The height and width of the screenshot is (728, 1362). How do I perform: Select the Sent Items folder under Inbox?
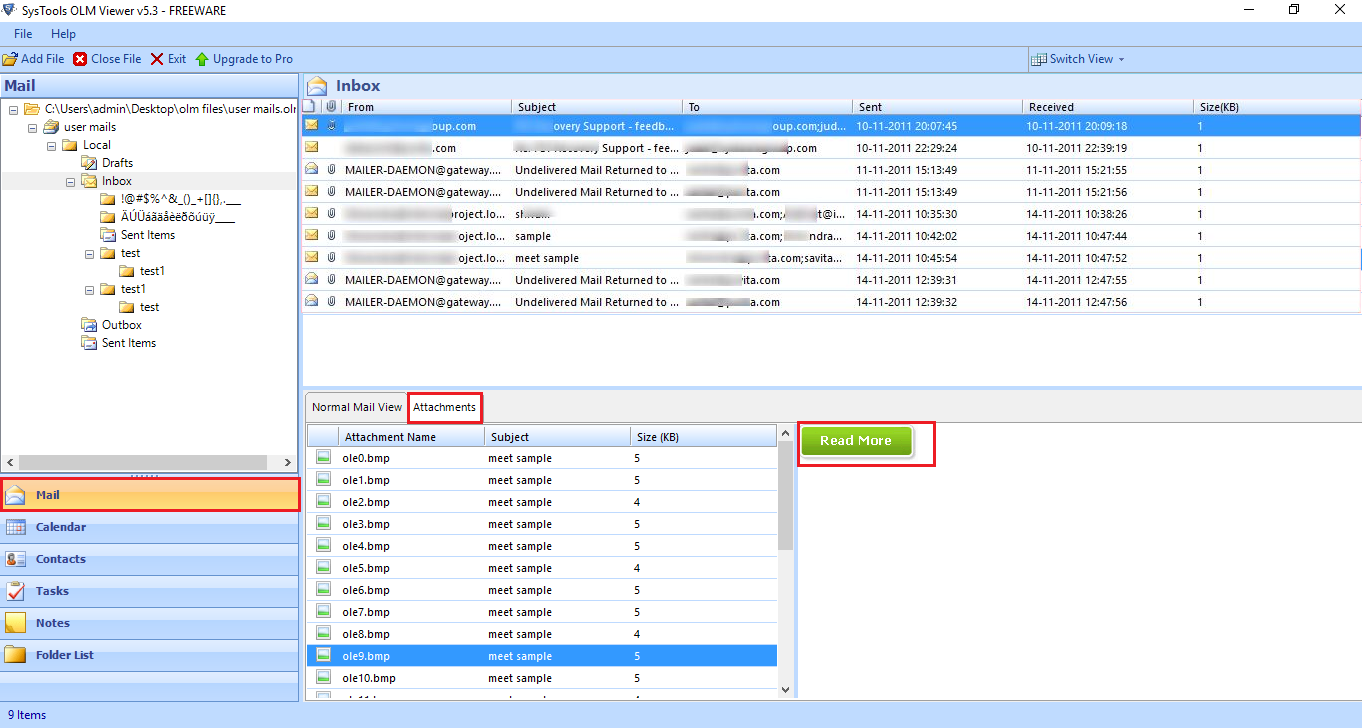(148, 235)
